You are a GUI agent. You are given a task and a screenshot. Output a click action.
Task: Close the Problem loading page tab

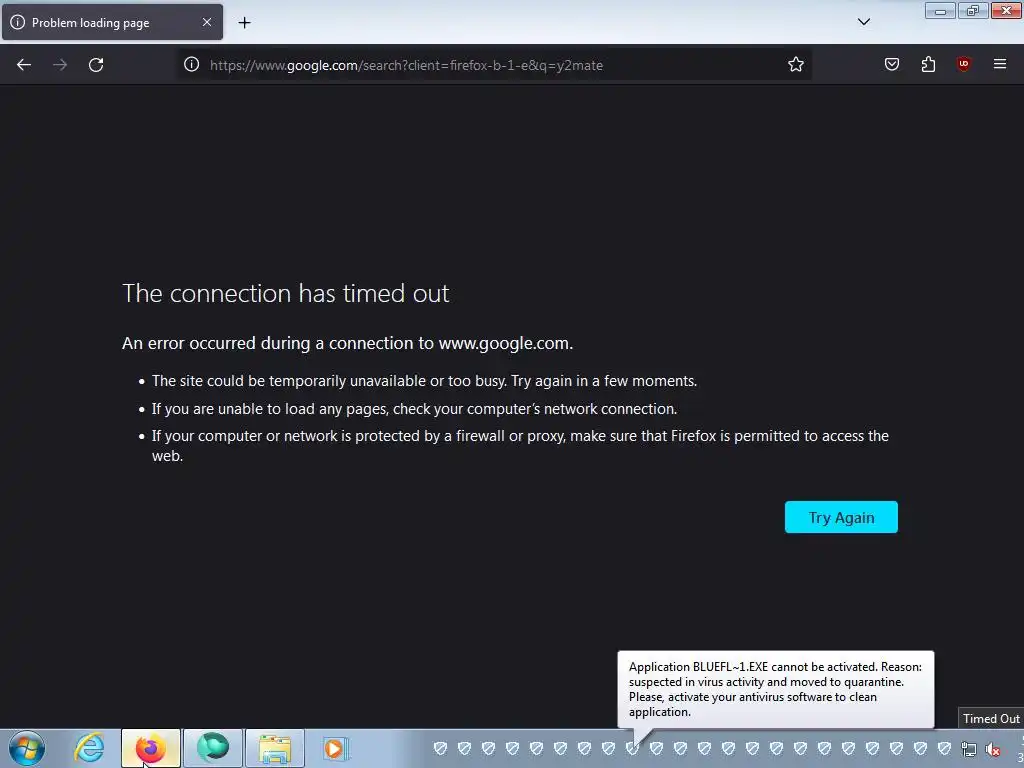207,22
